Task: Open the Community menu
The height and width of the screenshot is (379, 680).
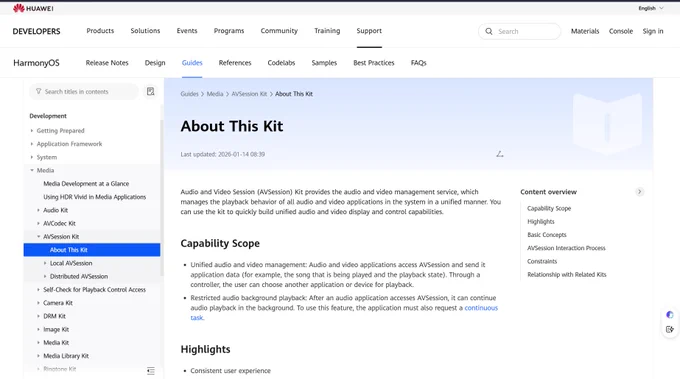Action: click(279, 31)
